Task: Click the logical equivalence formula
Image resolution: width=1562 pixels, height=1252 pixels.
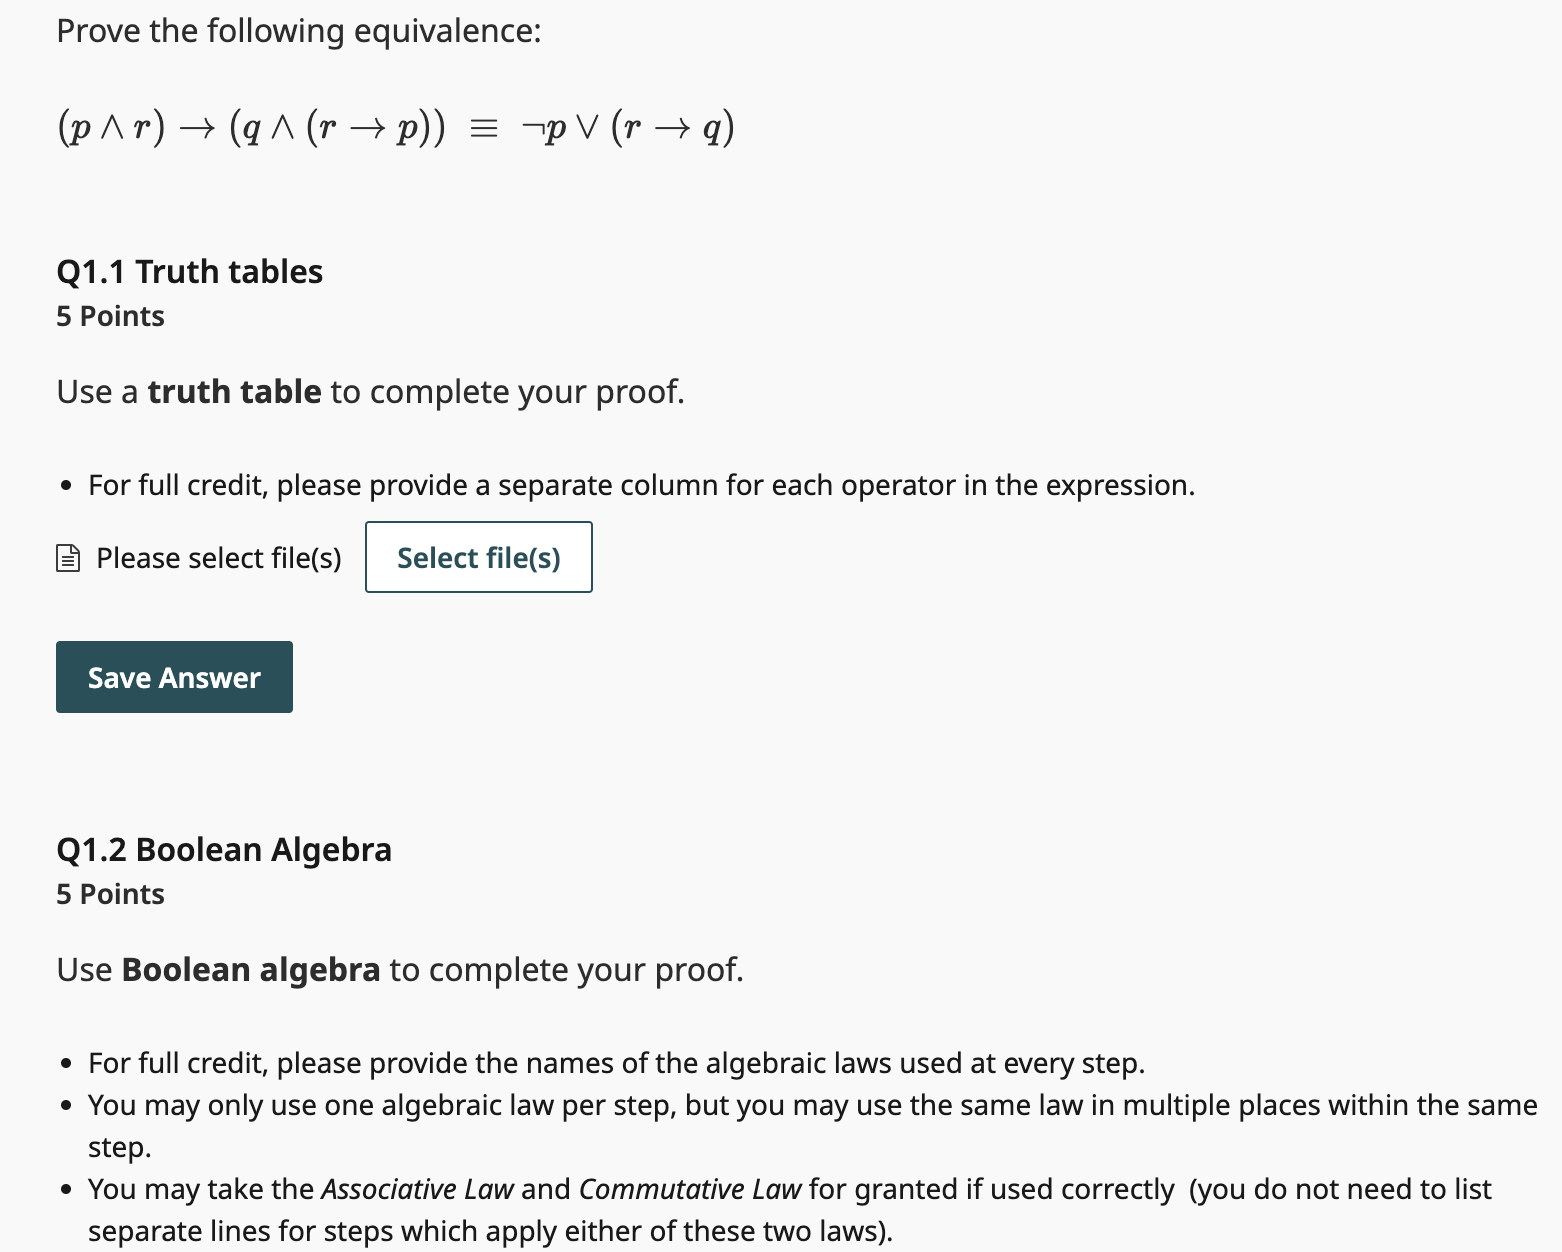Action: 394,126
